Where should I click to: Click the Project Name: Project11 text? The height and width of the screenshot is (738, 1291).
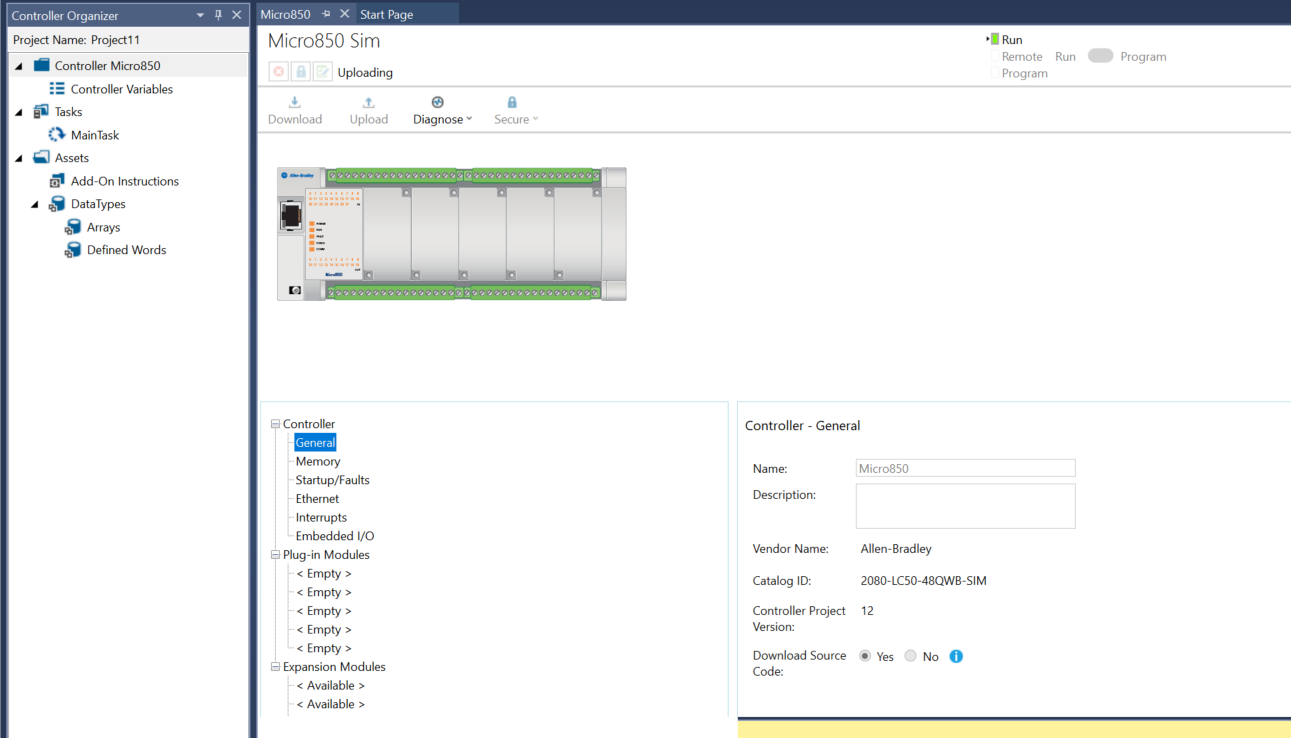76,40
